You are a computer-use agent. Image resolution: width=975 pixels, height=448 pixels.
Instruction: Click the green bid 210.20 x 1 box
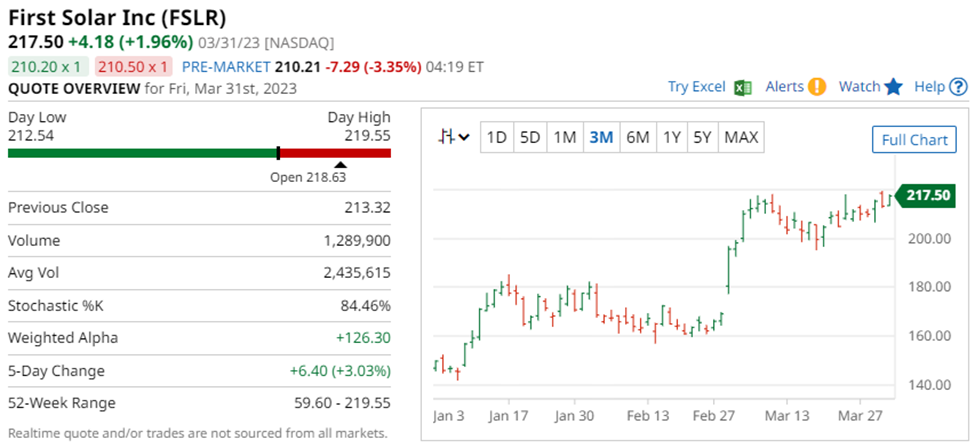click(x=49, y=67)
